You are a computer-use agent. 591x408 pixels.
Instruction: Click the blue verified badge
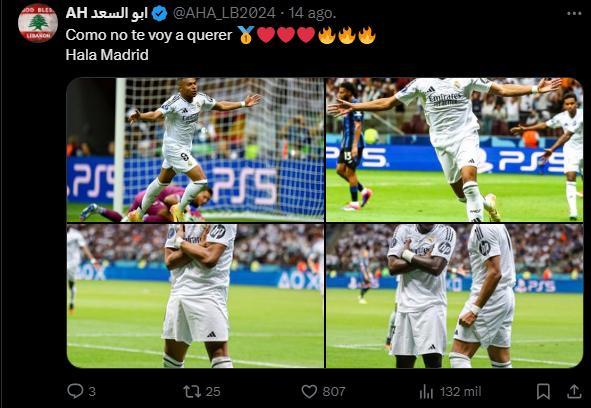point(159,14)
